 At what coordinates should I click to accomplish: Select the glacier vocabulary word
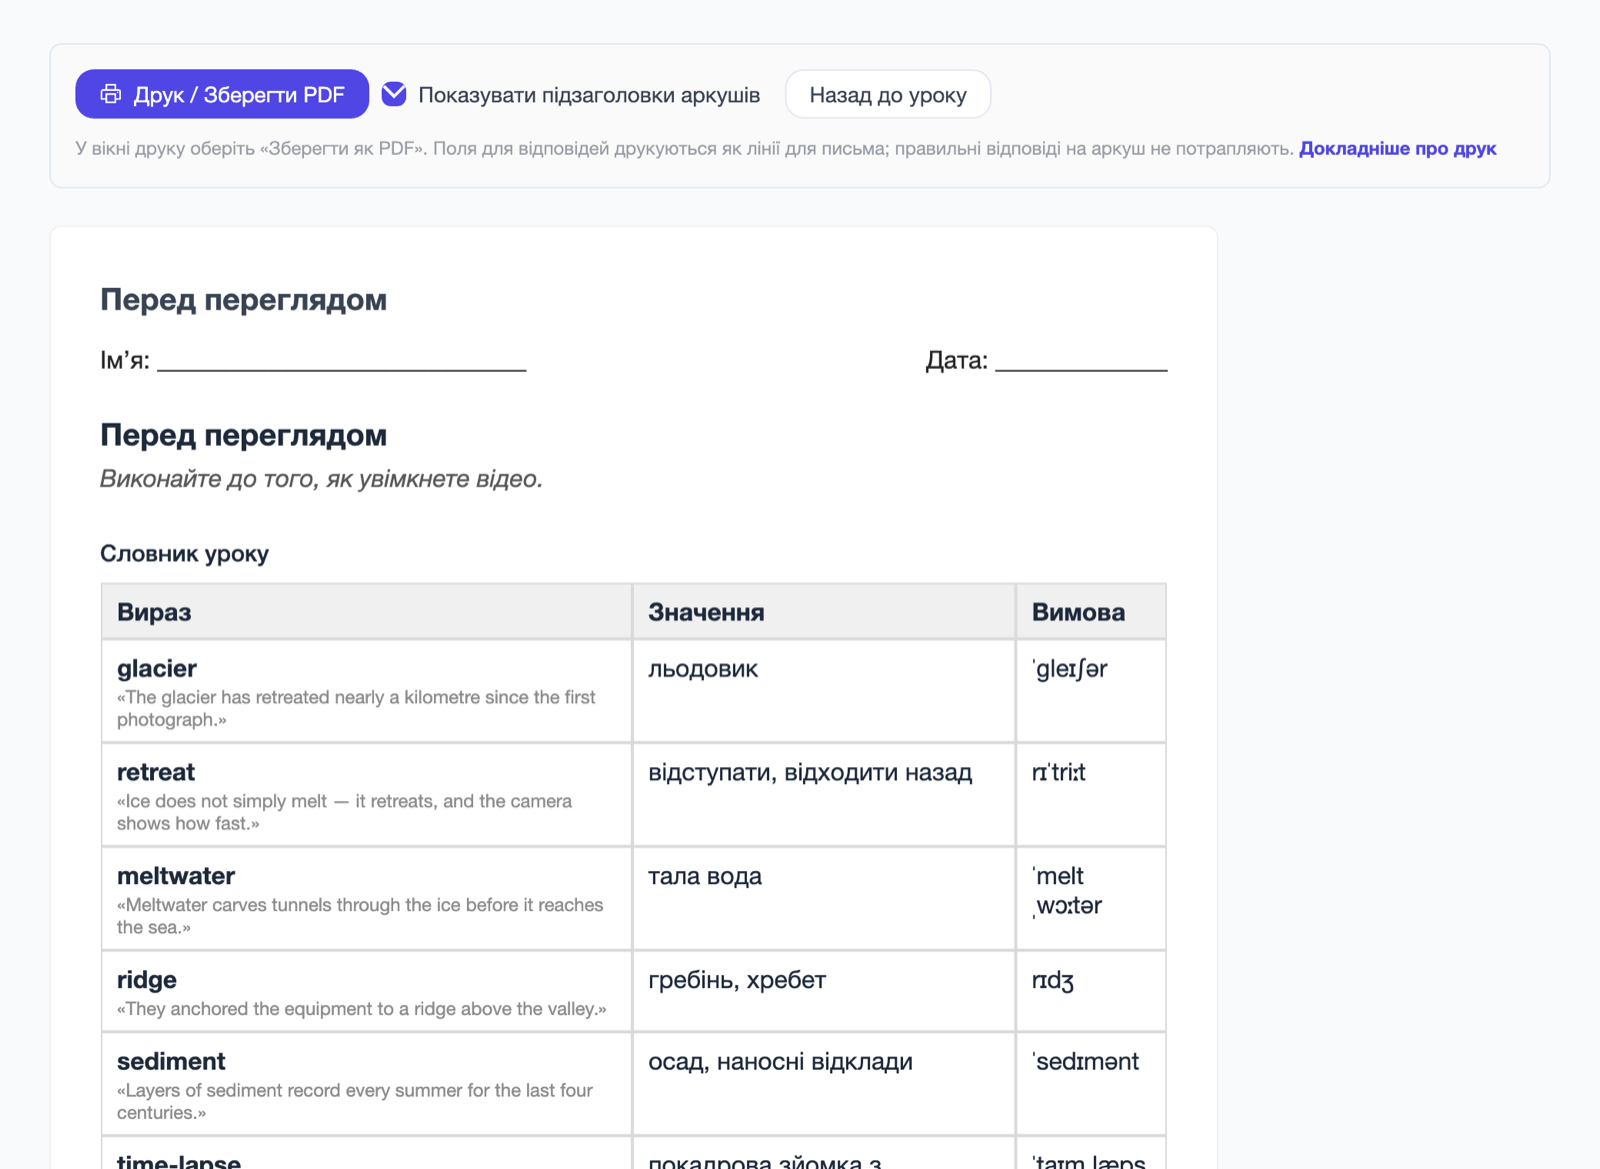point(157,668)
